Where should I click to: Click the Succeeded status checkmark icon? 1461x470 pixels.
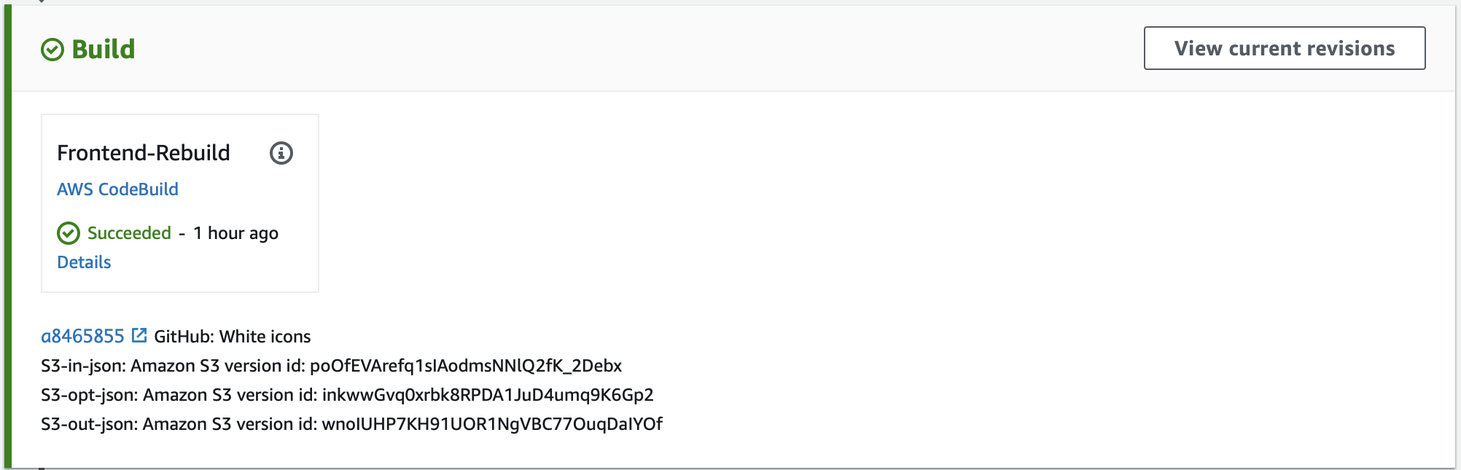68,233
